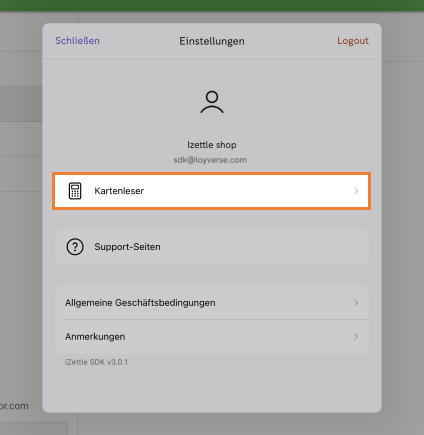Click the sdk@loyverse.com email address
The image size is (424, 435).
(x=210, y=160)
